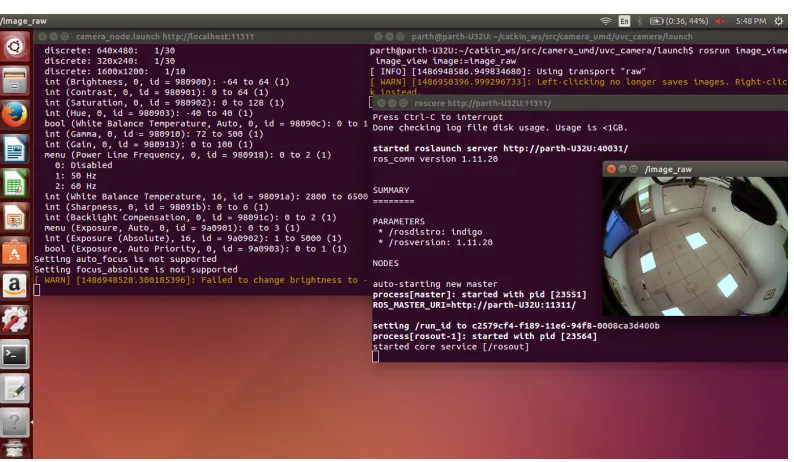The height and width of the screenshot is (462, 794).
Task: Open the Wi-Fi network indicator
Action: point(605,21)
